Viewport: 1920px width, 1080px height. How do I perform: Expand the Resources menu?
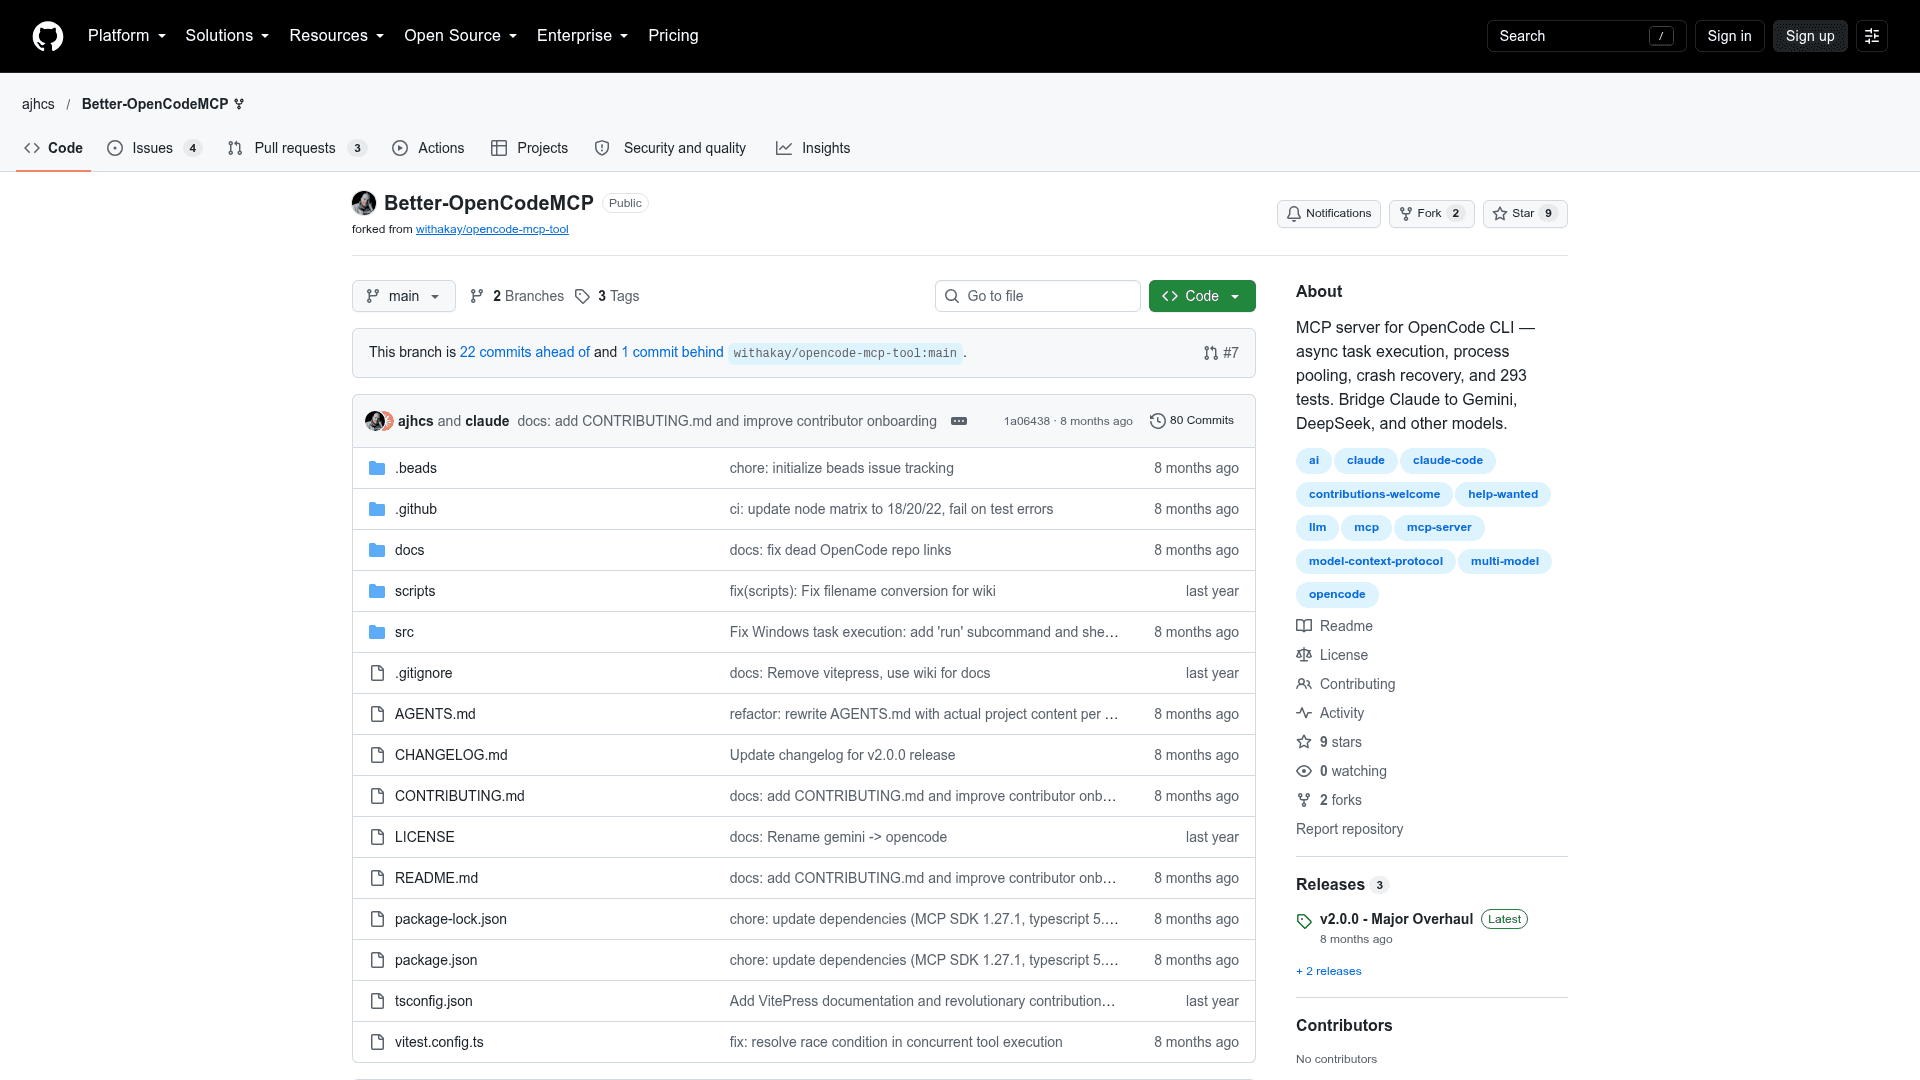pos(337,36)
